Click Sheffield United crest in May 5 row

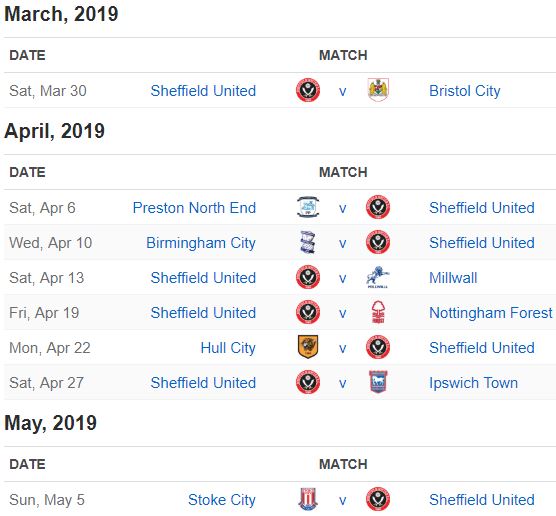click(378, 499)
